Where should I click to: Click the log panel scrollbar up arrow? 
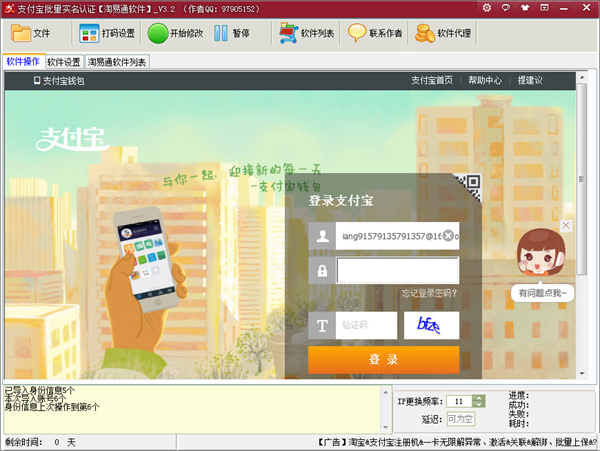coord(386,392)
